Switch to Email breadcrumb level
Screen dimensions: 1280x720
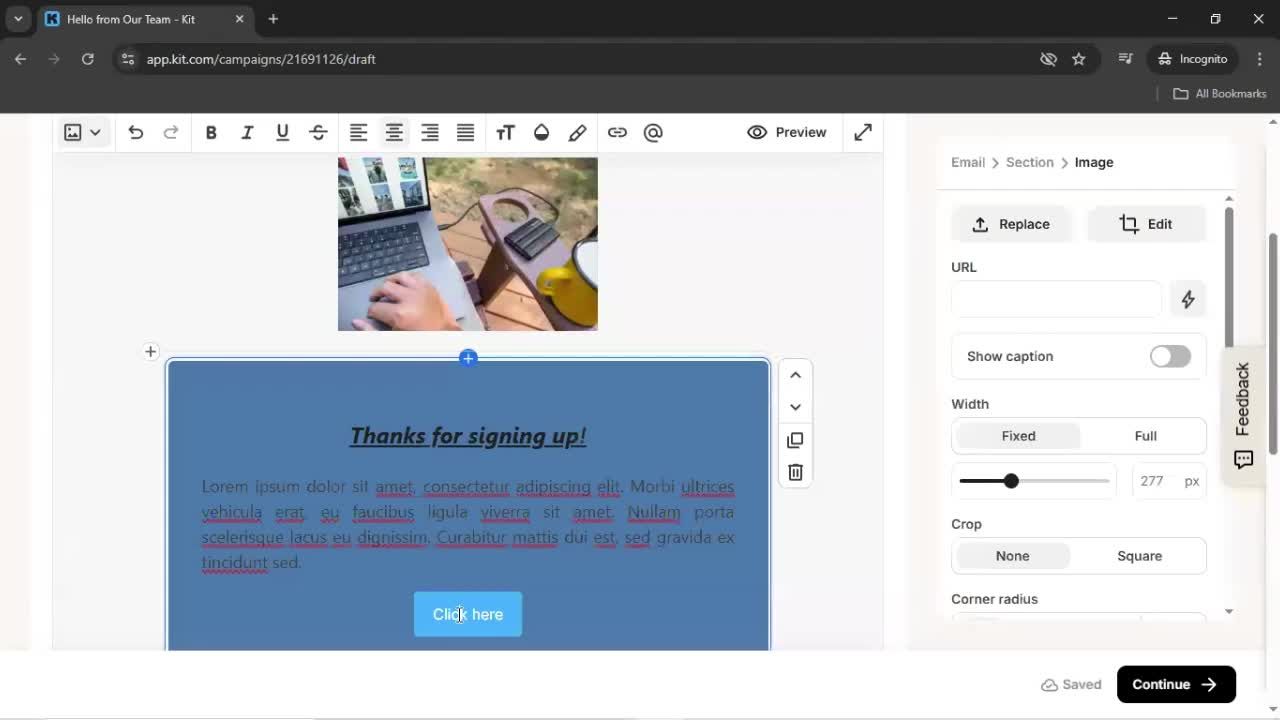pos(967,162)
